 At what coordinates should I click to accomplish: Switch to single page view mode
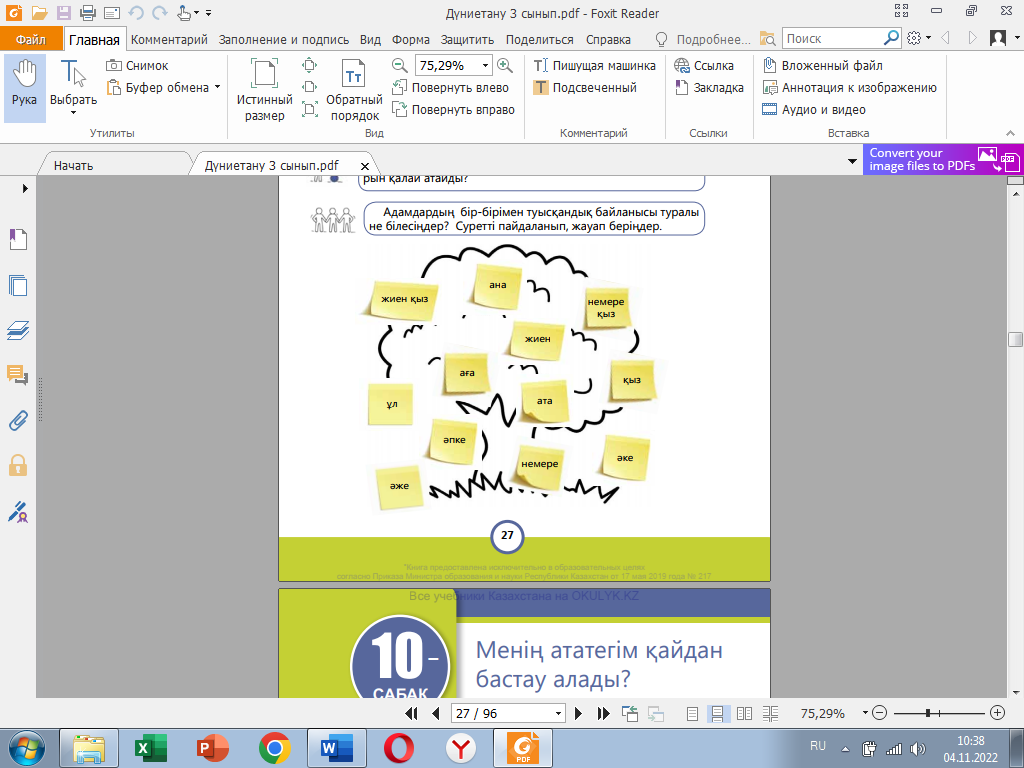[693, 714]
